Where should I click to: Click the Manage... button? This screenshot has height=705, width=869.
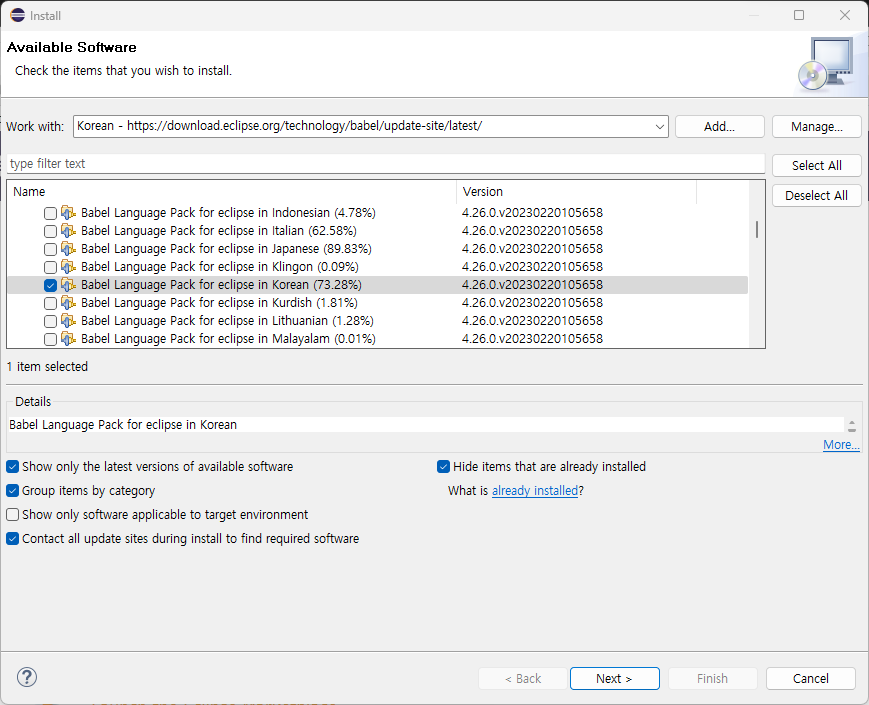(816, 126)
